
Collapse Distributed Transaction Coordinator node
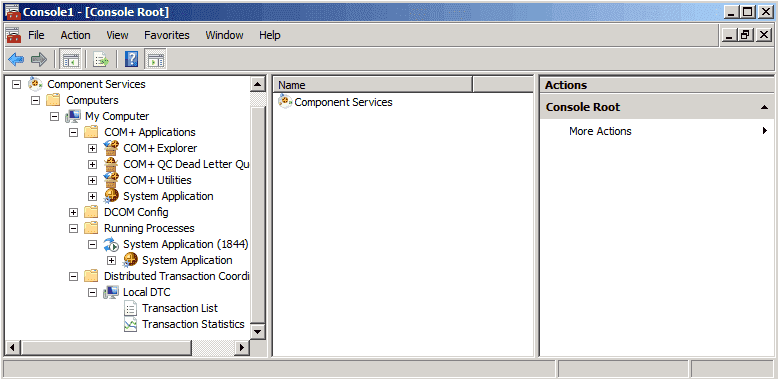(x=73, y=276)
